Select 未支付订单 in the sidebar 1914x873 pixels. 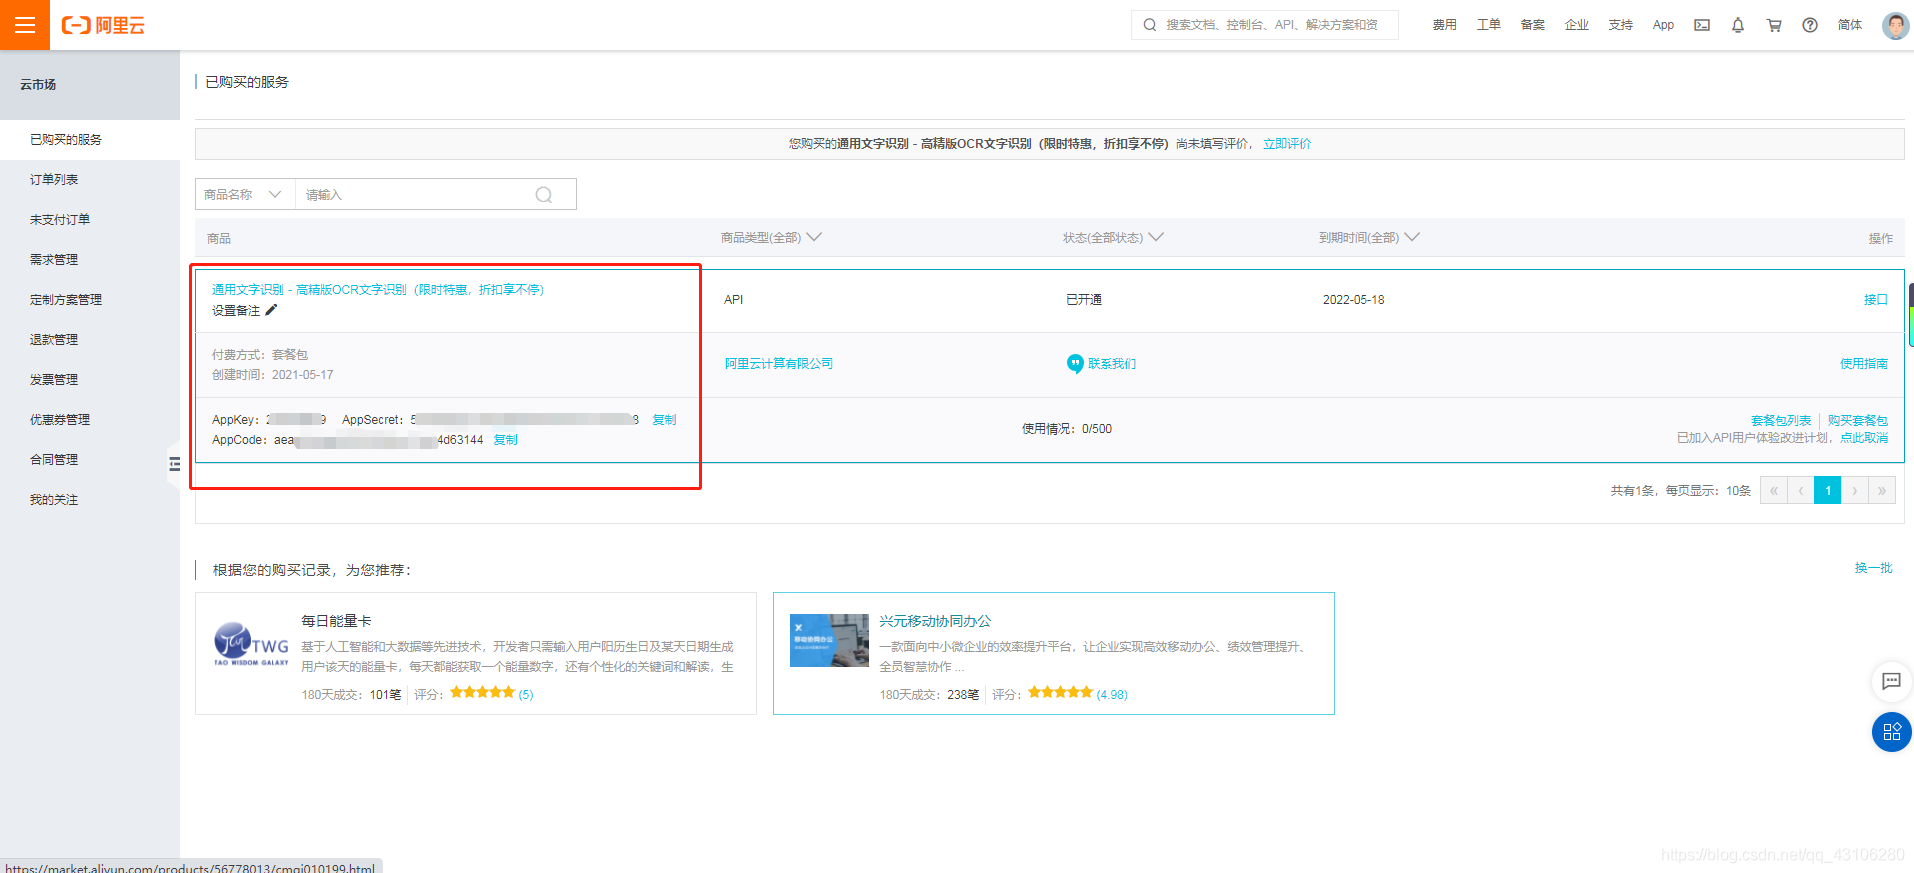point(90,220)
